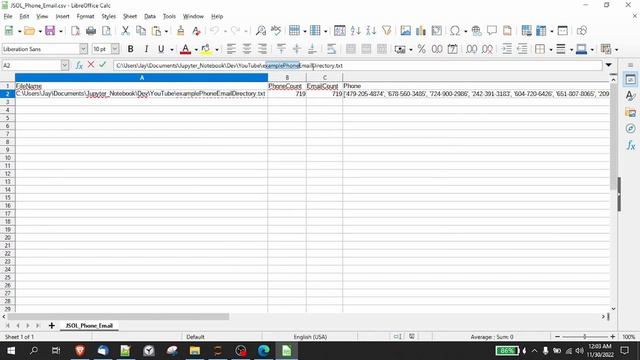Click the zoom slider handle
The width and height of the screenshot is (640, 360).
(584, 337)
